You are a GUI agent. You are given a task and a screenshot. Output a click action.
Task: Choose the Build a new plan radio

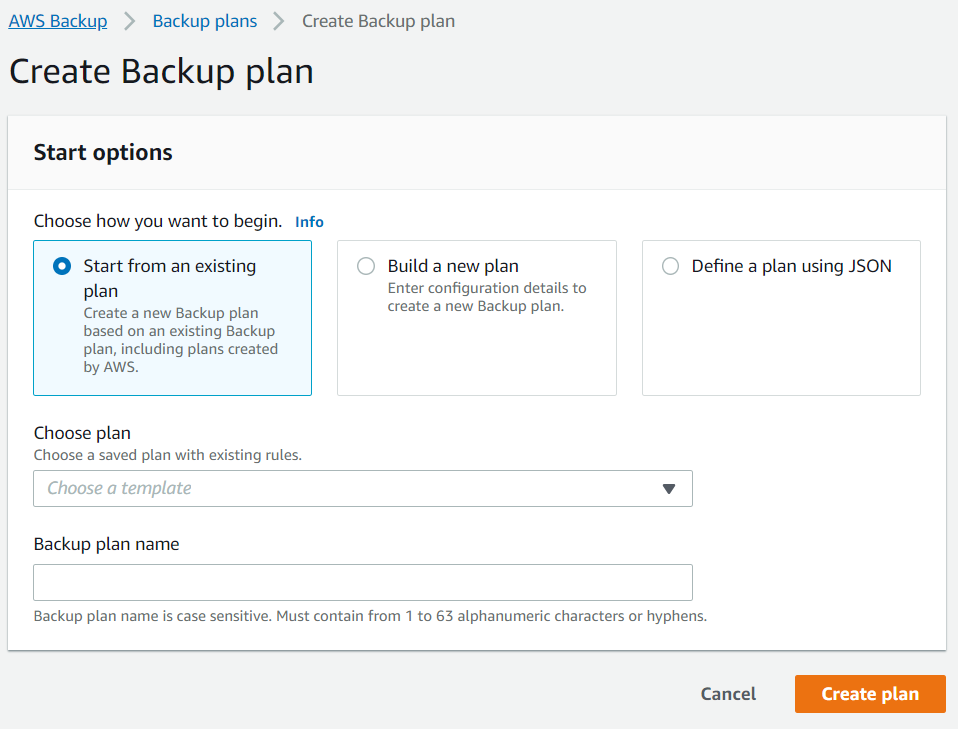pyautogui.click(x=366, y=266)
